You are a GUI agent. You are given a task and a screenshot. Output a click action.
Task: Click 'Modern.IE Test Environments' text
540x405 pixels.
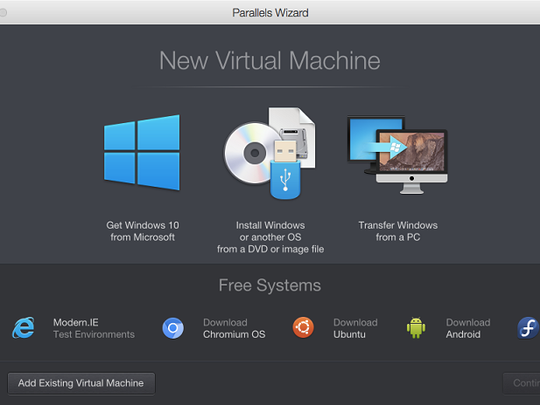pos(94,328)
